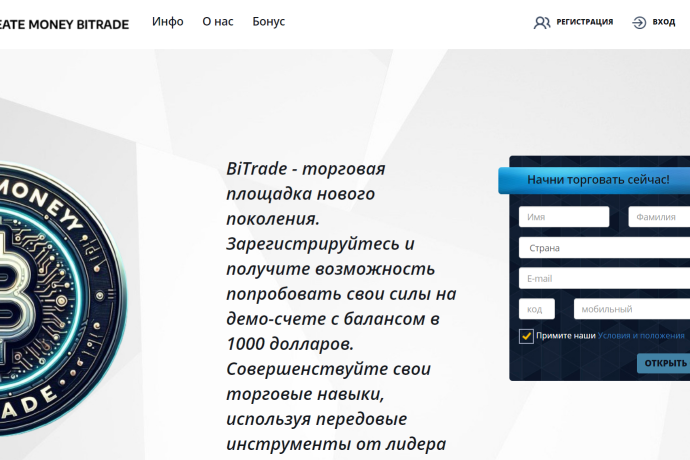Click into the Имя input field

(x=564, y=217)
